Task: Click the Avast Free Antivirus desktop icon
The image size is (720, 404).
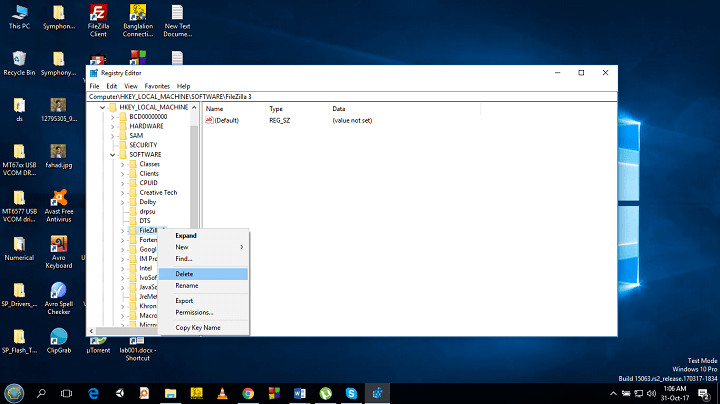Action: coord(59,197)
